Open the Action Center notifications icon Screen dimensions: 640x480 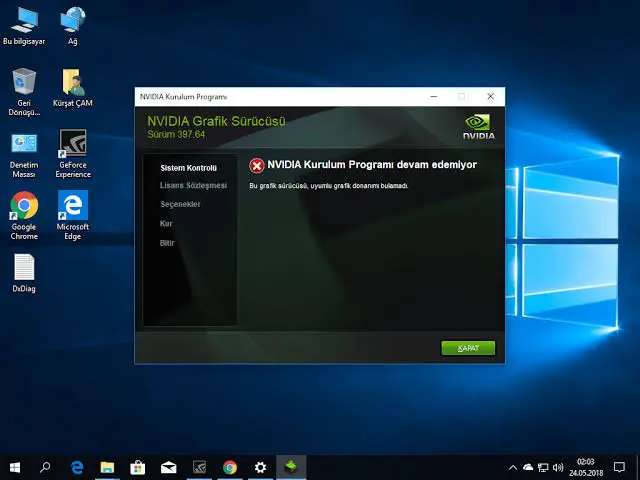click(x=619, y=467)
